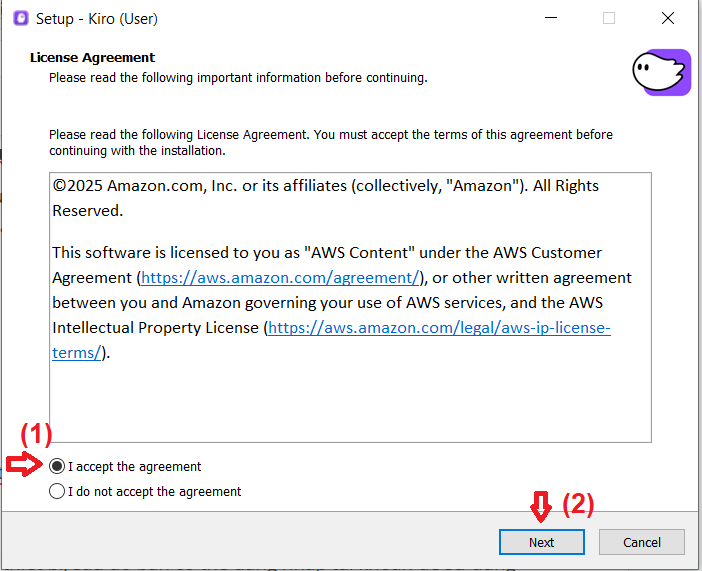Viewport: 702px width, 571px height.
Task: Select "I do not accept the agreement" radio button
Action: coord(57,491)
